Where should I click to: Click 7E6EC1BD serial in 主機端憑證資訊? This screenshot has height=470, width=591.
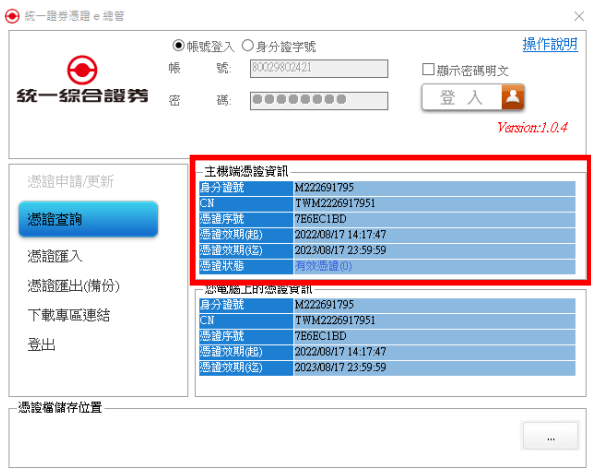pyautogui.click(x=320, y=219)
